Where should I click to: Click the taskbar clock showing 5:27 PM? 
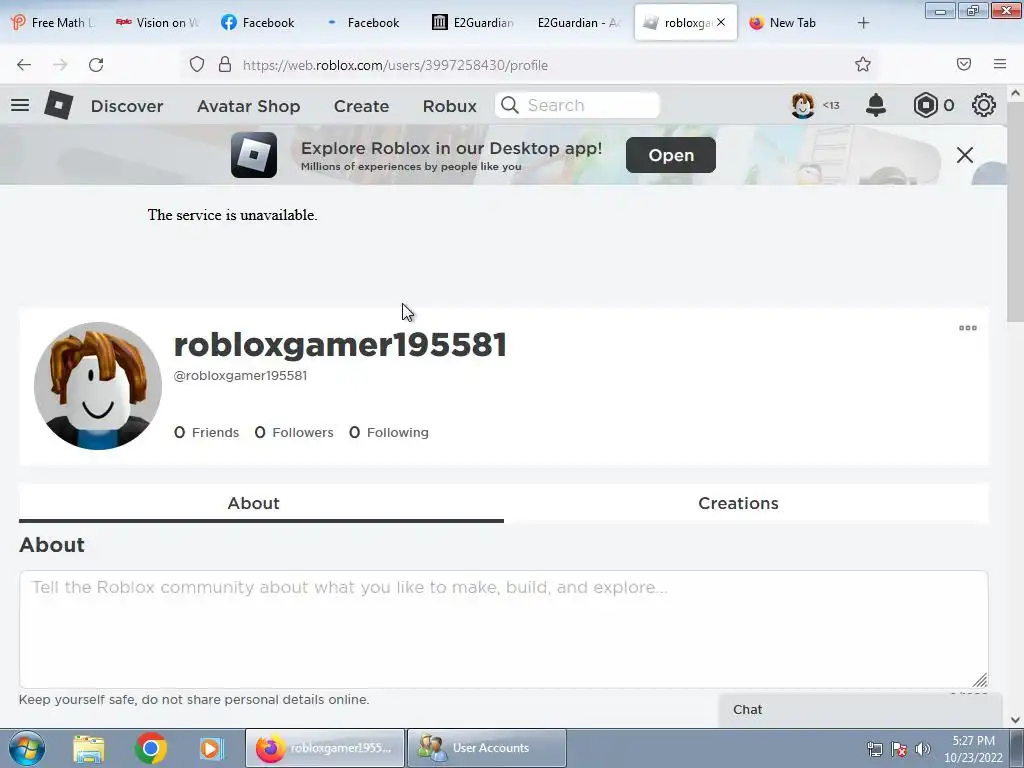(973, 749)
